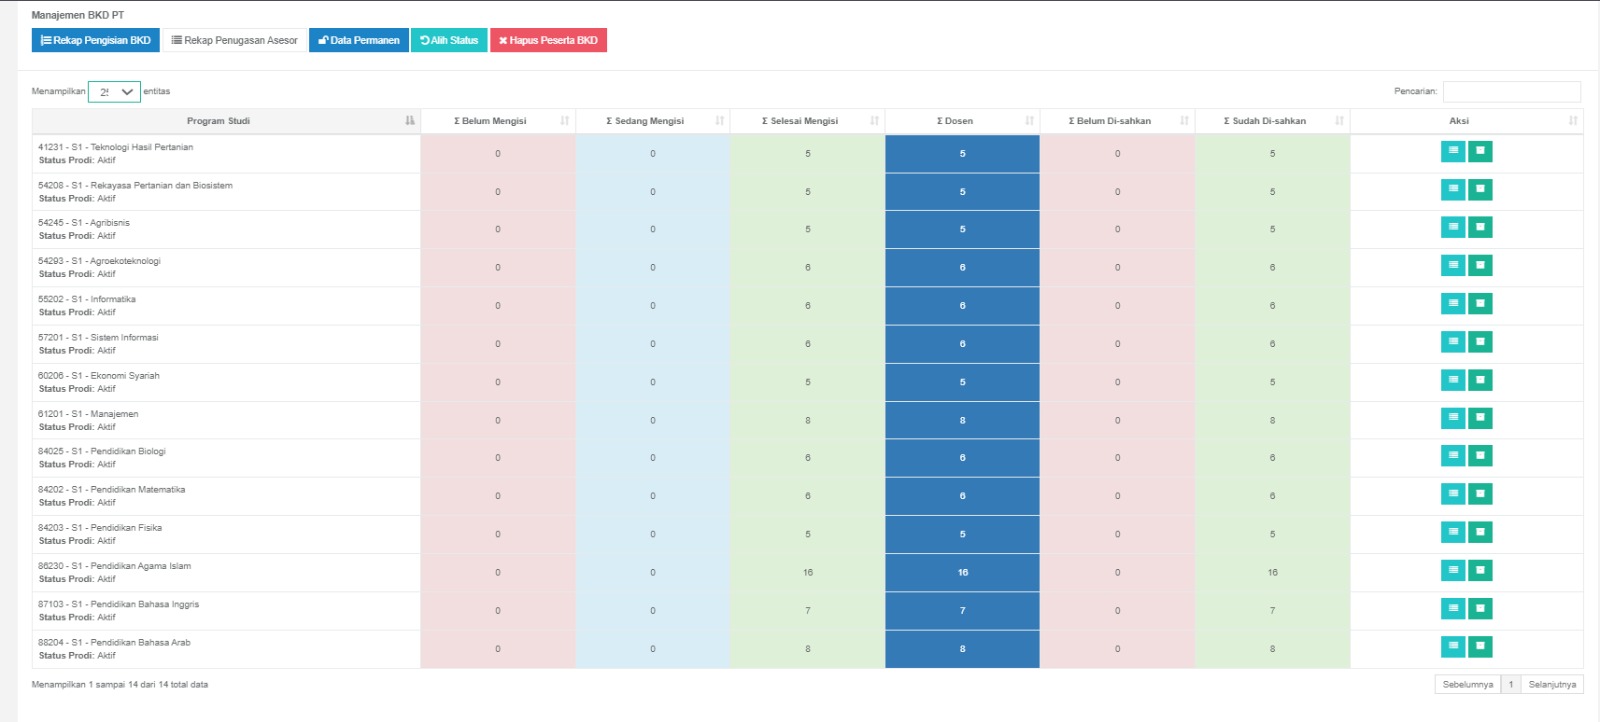Viewport: 1600px width, 722px height.
Task: Open list icon for Manajemen row
Action: tap(1453, 418)
